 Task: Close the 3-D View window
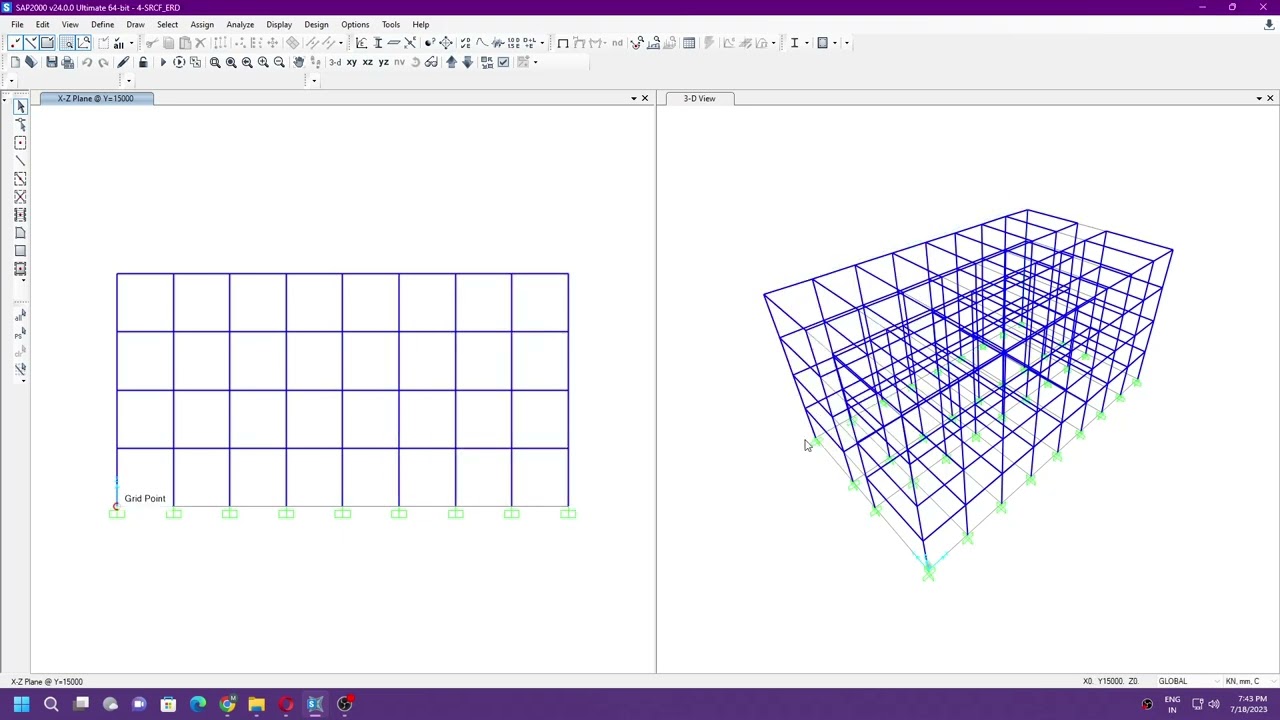click(x=1270, y=98)
